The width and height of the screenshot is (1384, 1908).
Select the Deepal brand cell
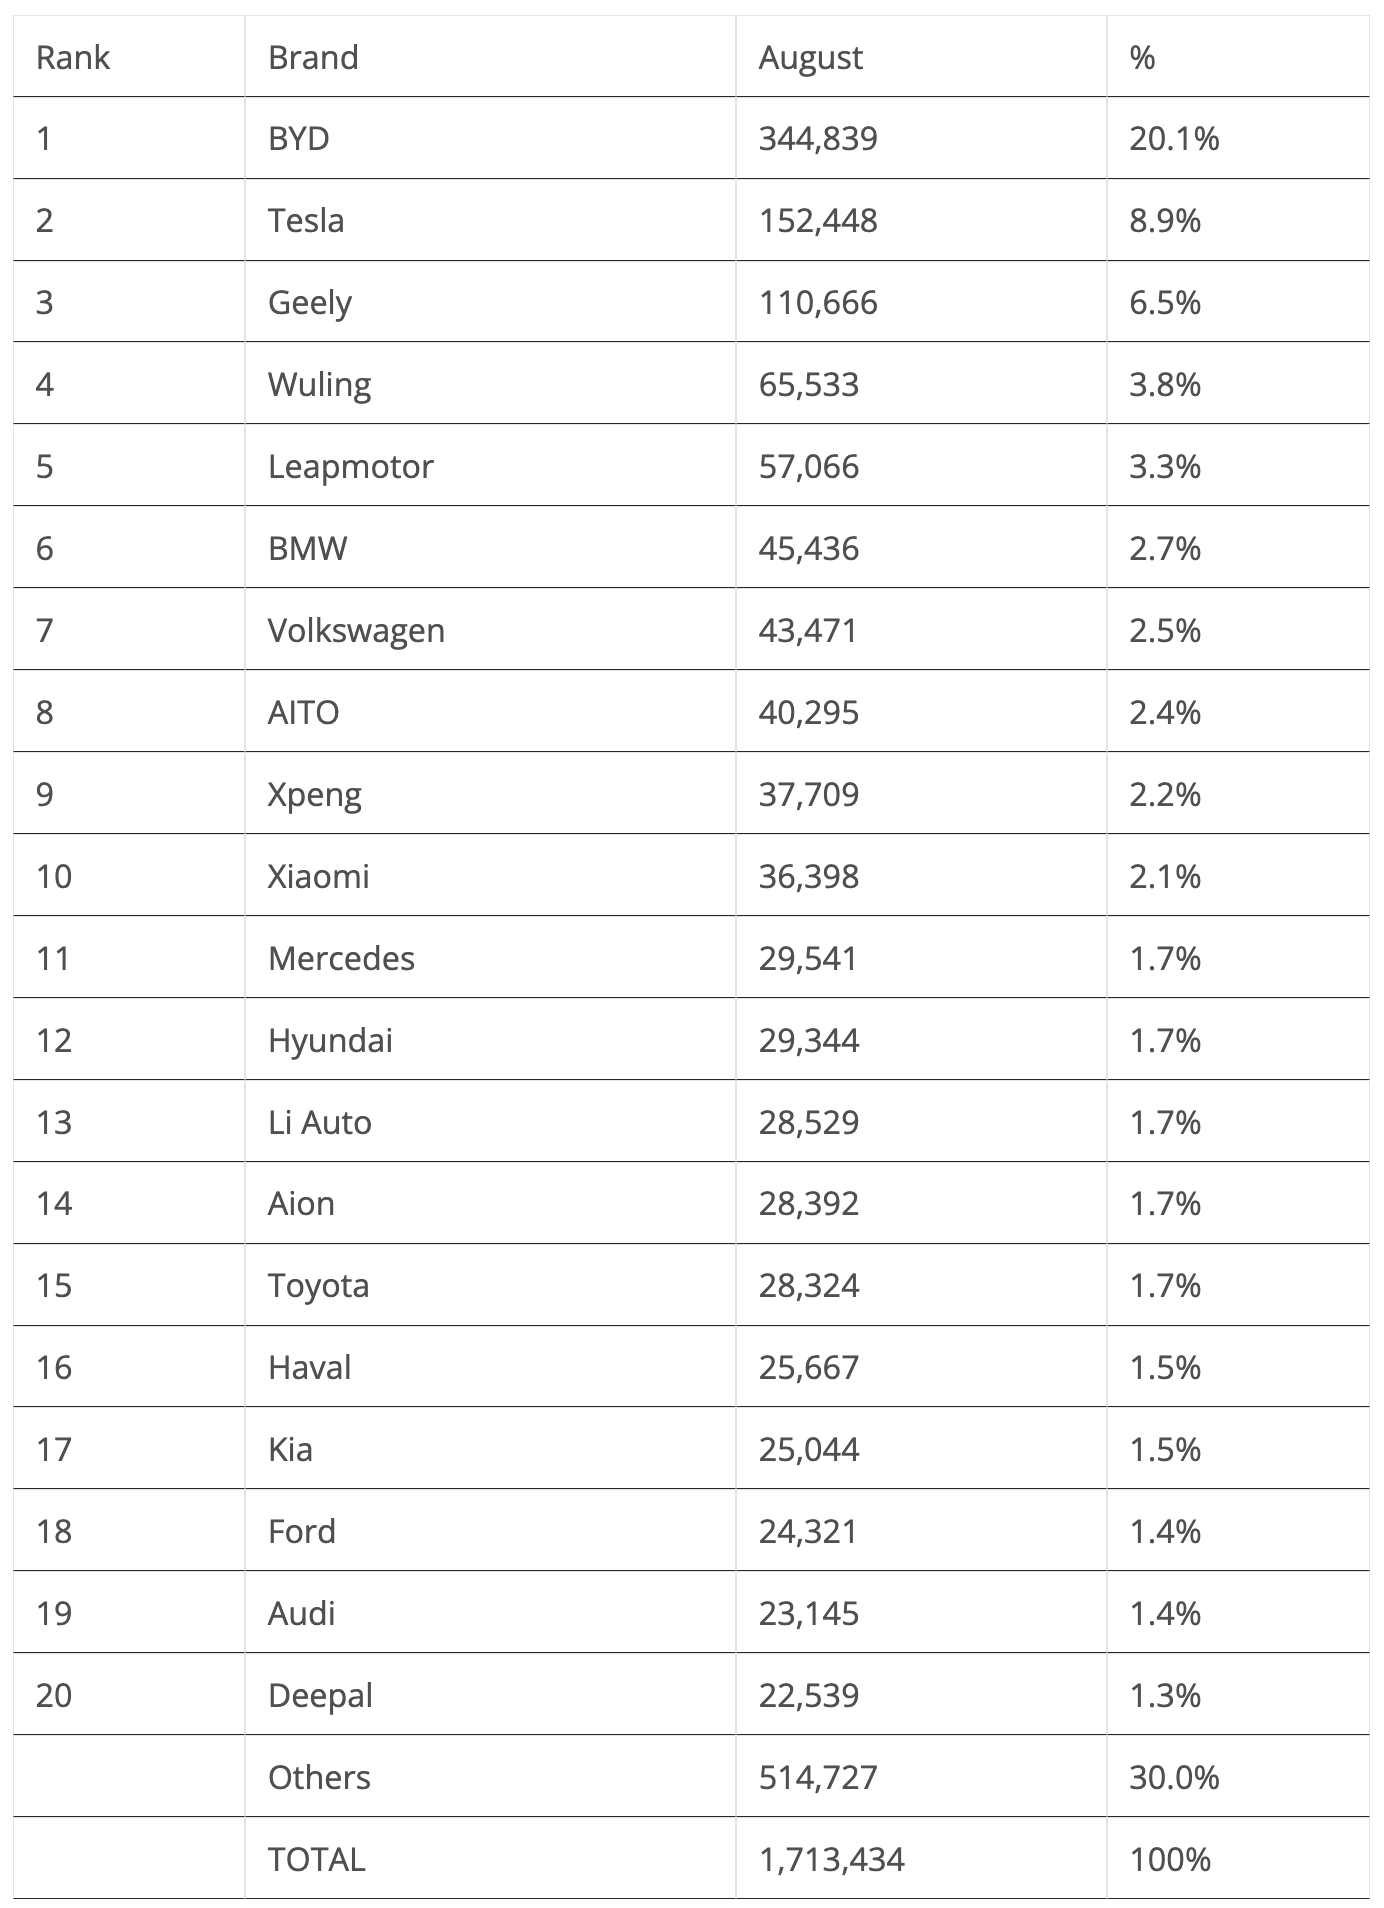coord(320,1695)
